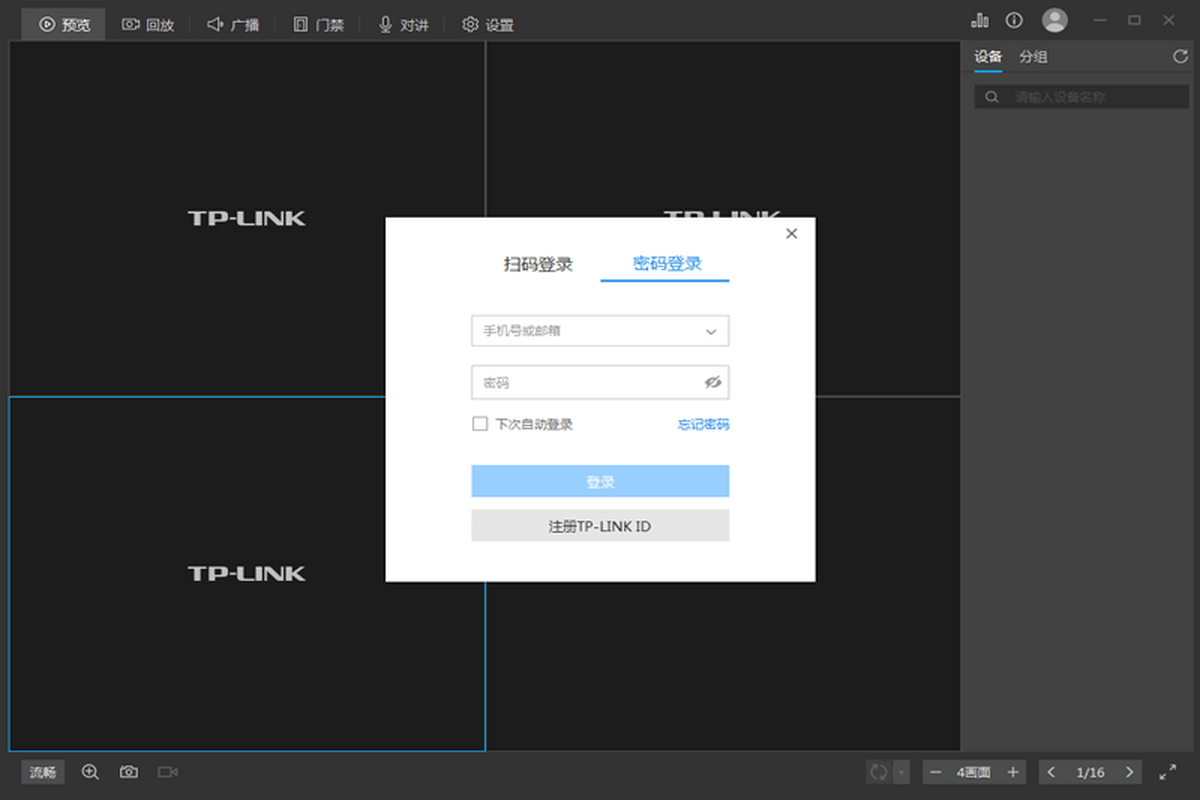Toggle the 流畅 stream quality button
The height and width of the screenshot is (800, 1200).
pyautogui.click(x=43, y=772)
